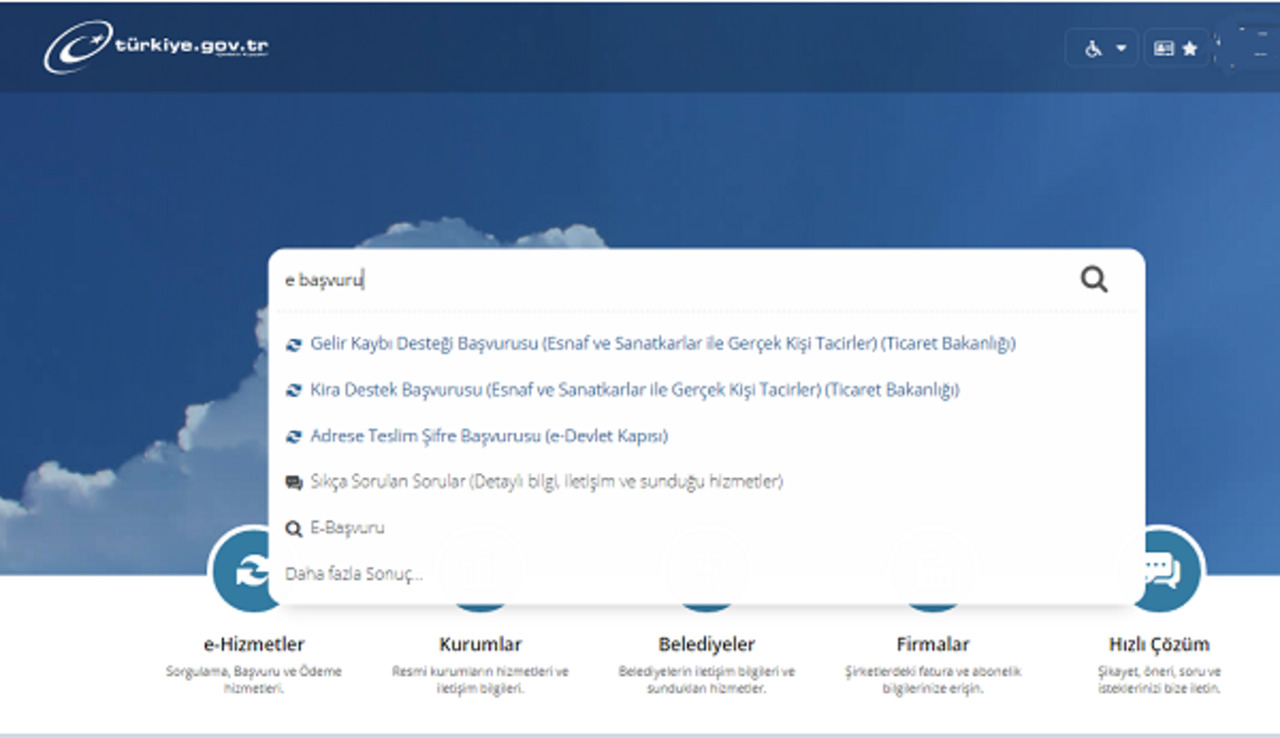This screenshot has height=738, width=1280.
Task: Click magnifier icon beside E-Başvuru
Action: [x=294, y=529]
